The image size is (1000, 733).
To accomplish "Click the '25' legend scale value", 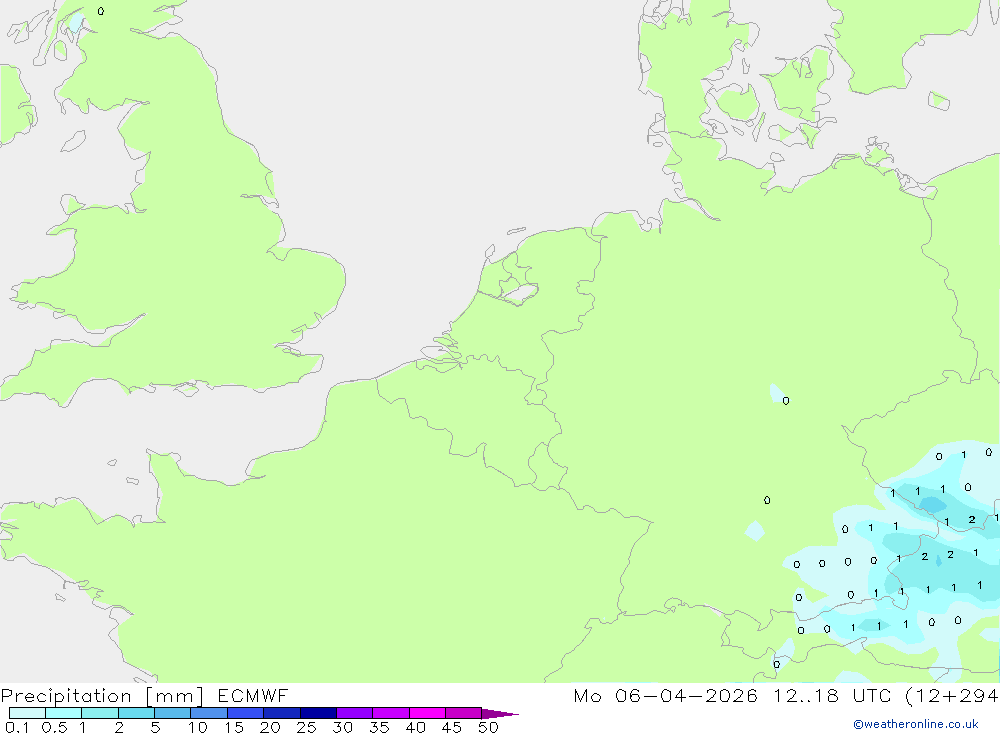I will 307,727.
